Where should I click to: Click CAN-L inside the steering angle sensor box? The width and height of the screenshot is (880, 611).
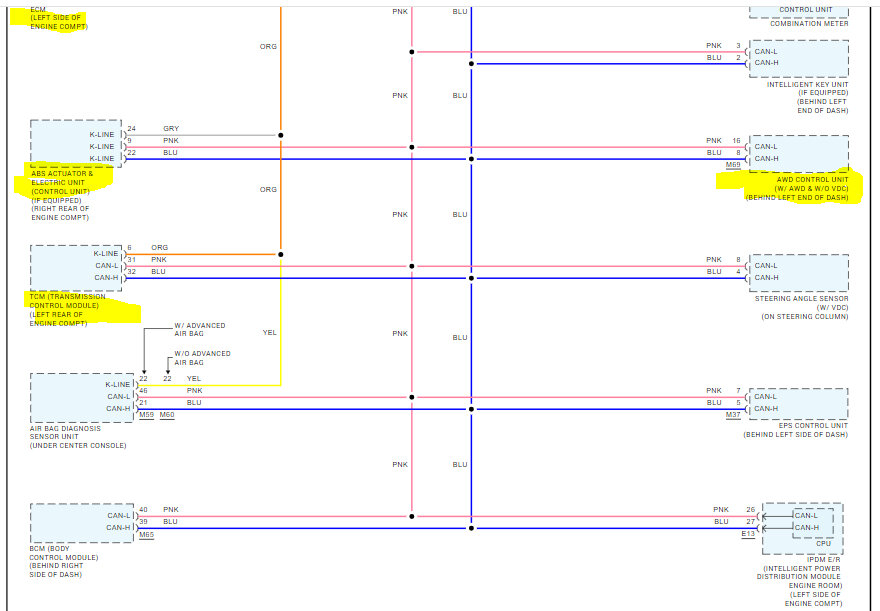[x=766, y=265]
